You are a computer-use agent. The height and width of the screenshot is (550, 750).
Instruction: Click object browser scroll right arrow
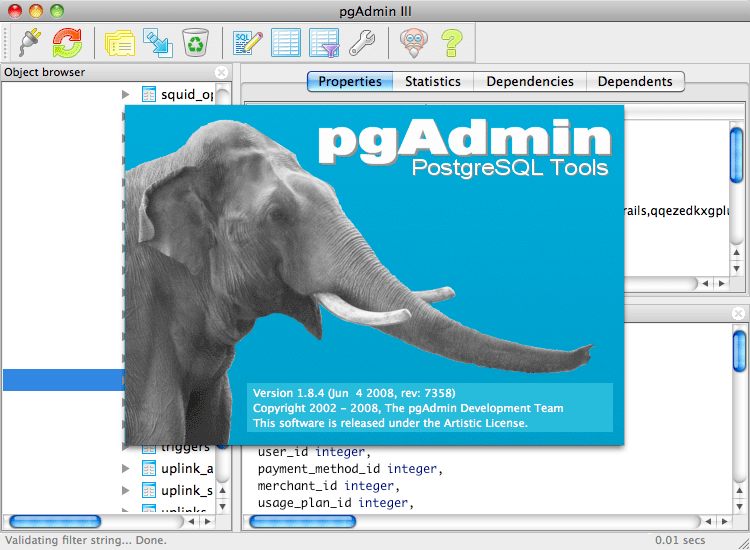click(208, 521)
